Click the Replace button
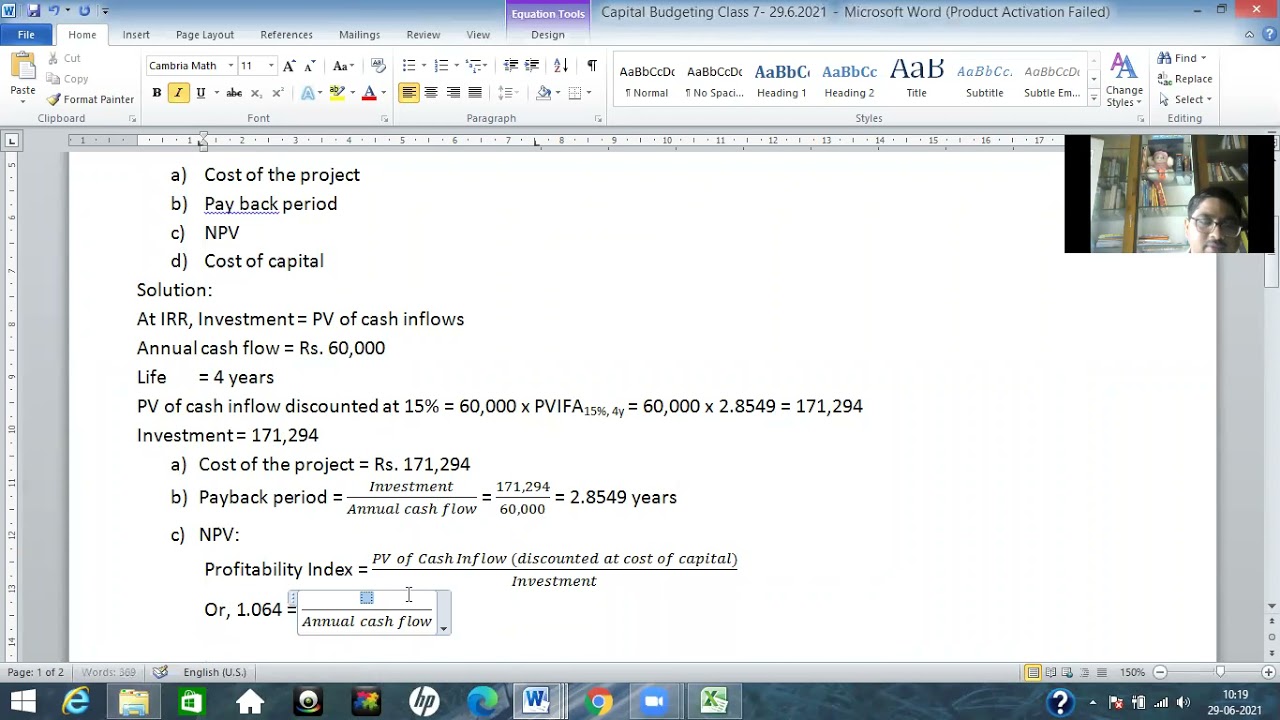Screen dimensions: 1280x720 pyautogui.click(x=1185, y=79)
